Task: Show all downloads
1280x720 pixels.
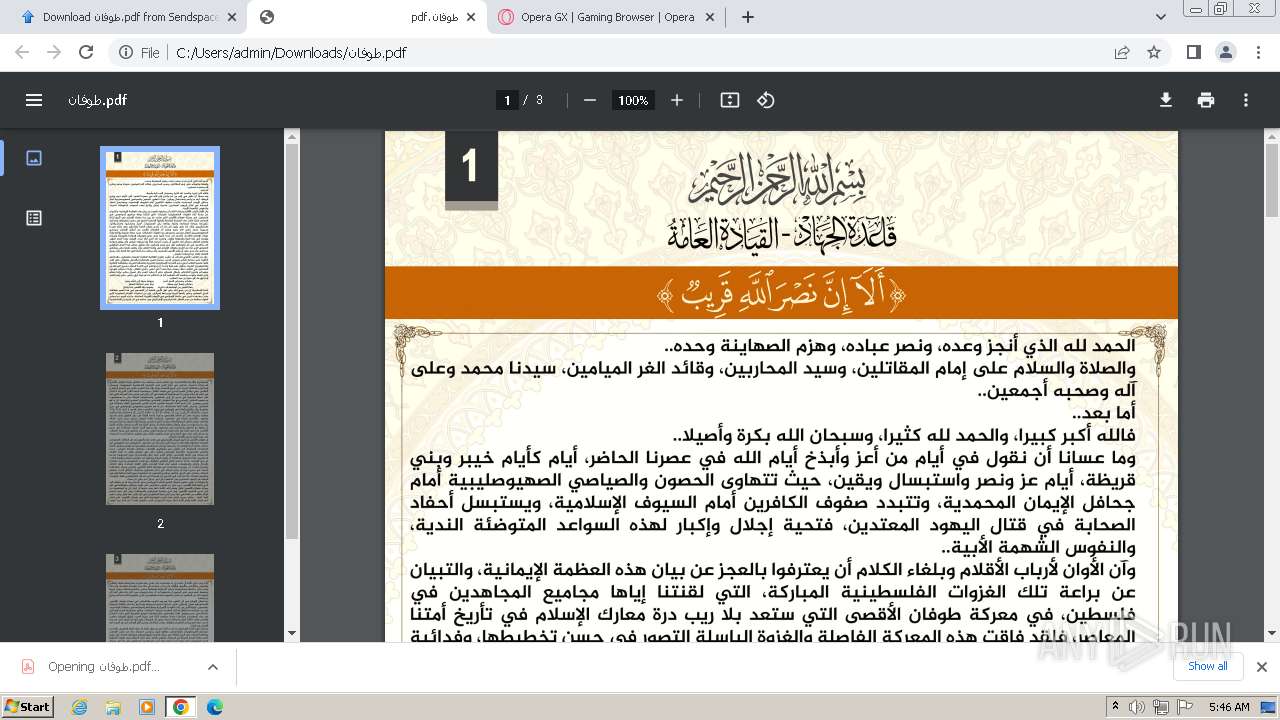Action: (x=1208, y=667)
